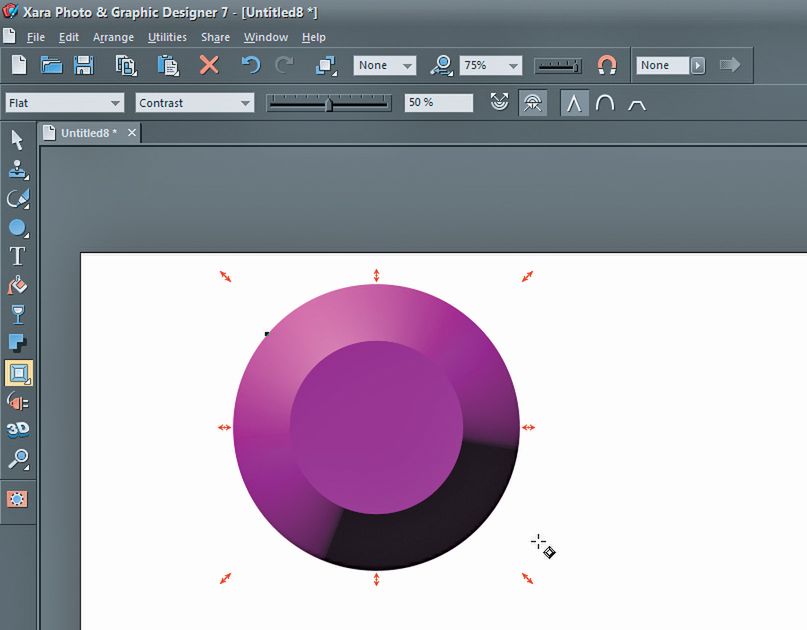Viewport: 807px width, 630px height.
Task: Switch to the Untitled8 document tab
Action: point(89,133)
